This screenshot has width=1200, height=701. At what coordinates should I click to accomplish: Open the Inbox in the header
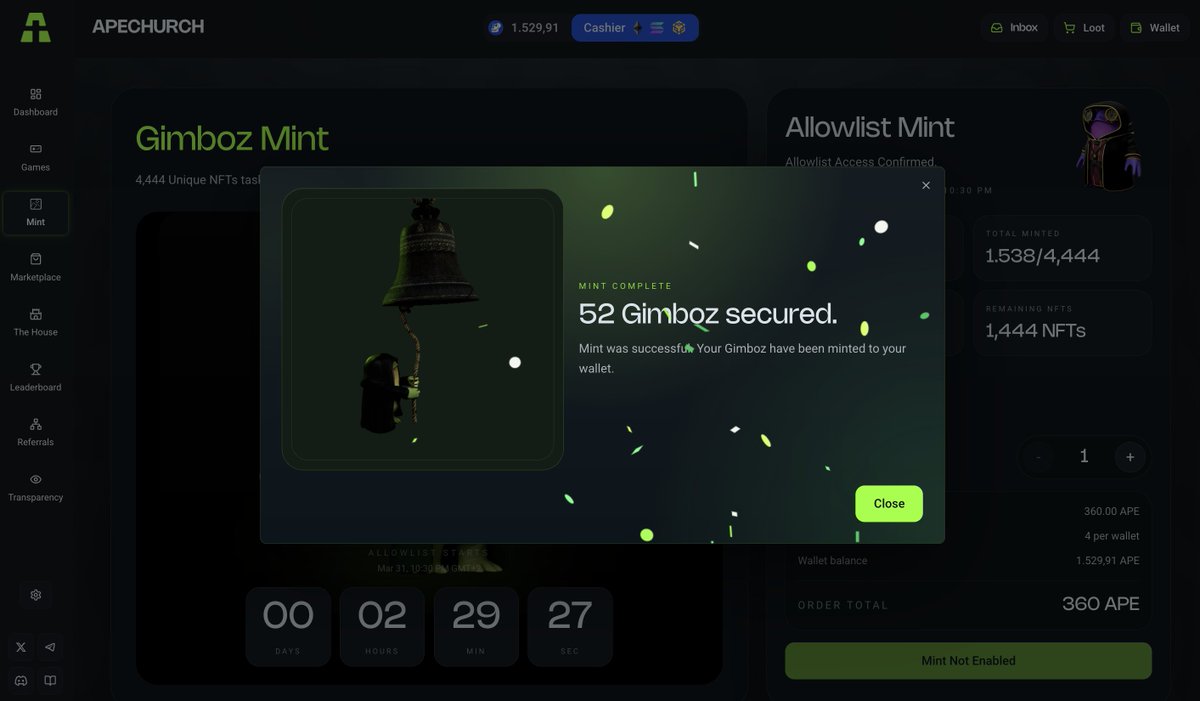pyautogui.click(x=1014, y=28)
